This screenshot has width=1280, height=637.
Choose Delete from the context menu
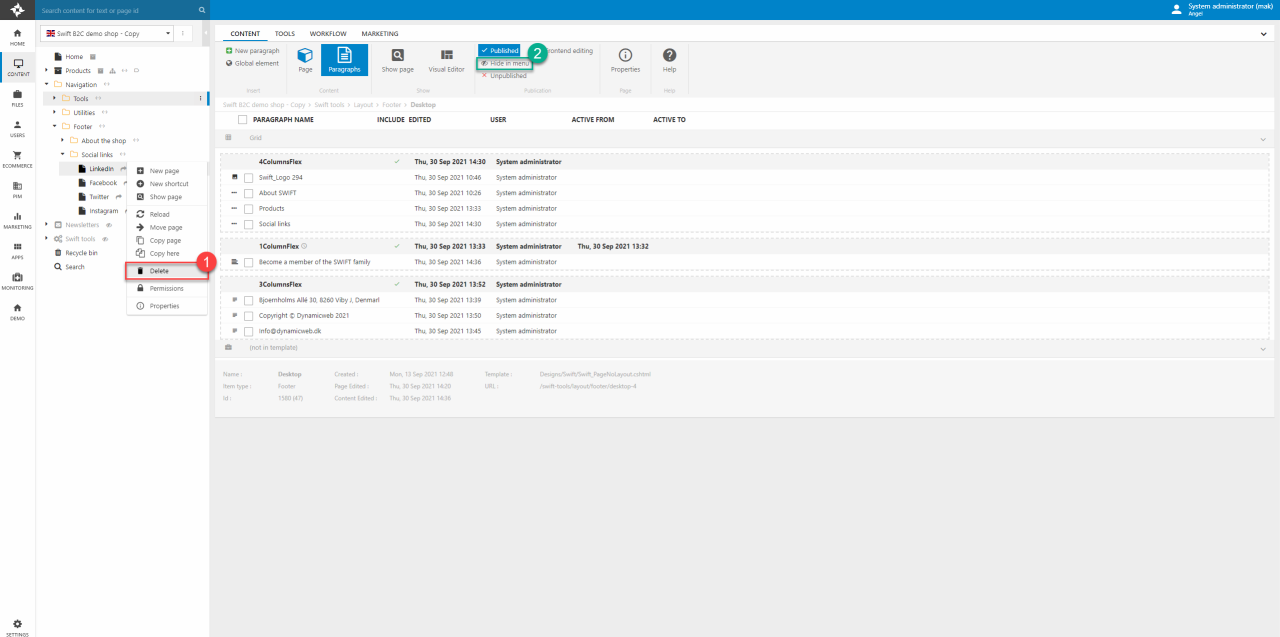tap(159, 271)
